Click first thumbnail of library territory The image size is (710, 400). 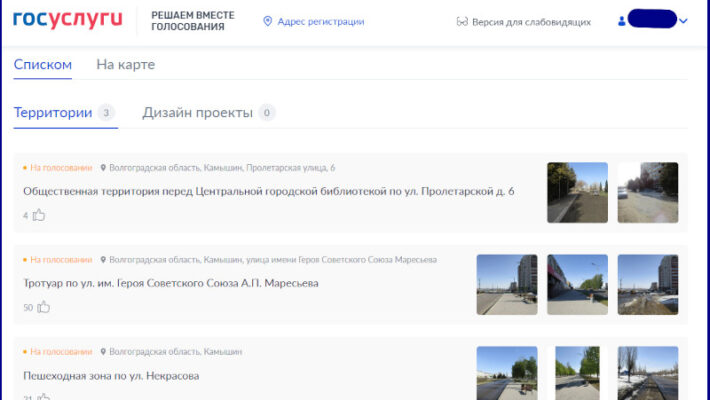[577, 192]
